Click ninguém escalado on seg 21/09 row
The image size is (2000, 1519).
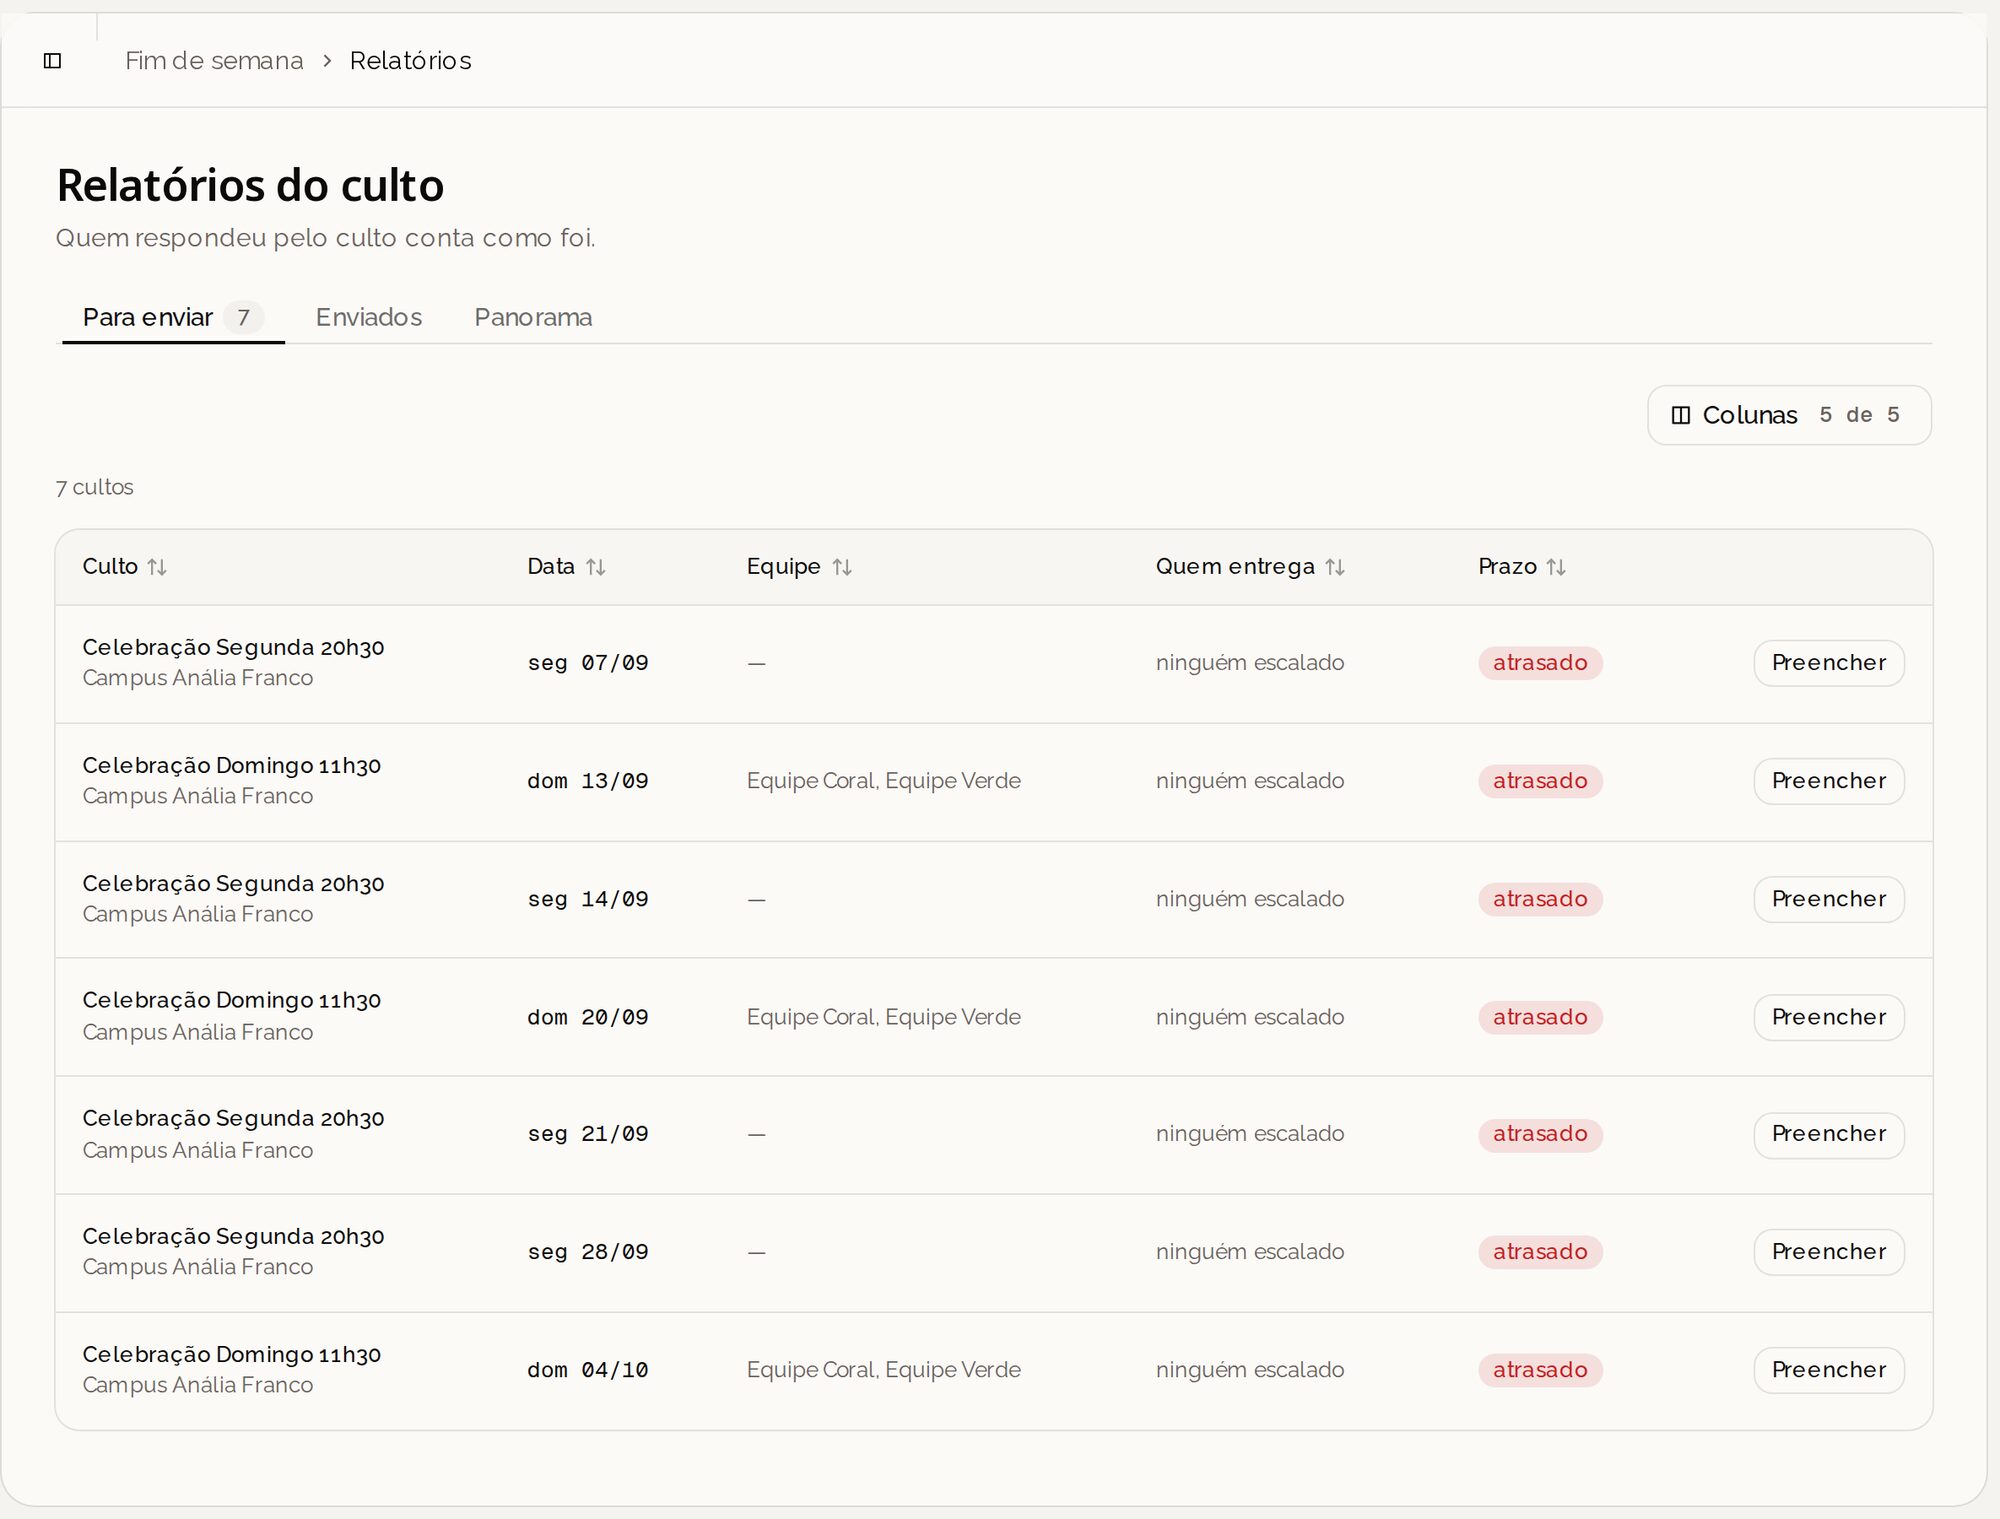1250,1134
